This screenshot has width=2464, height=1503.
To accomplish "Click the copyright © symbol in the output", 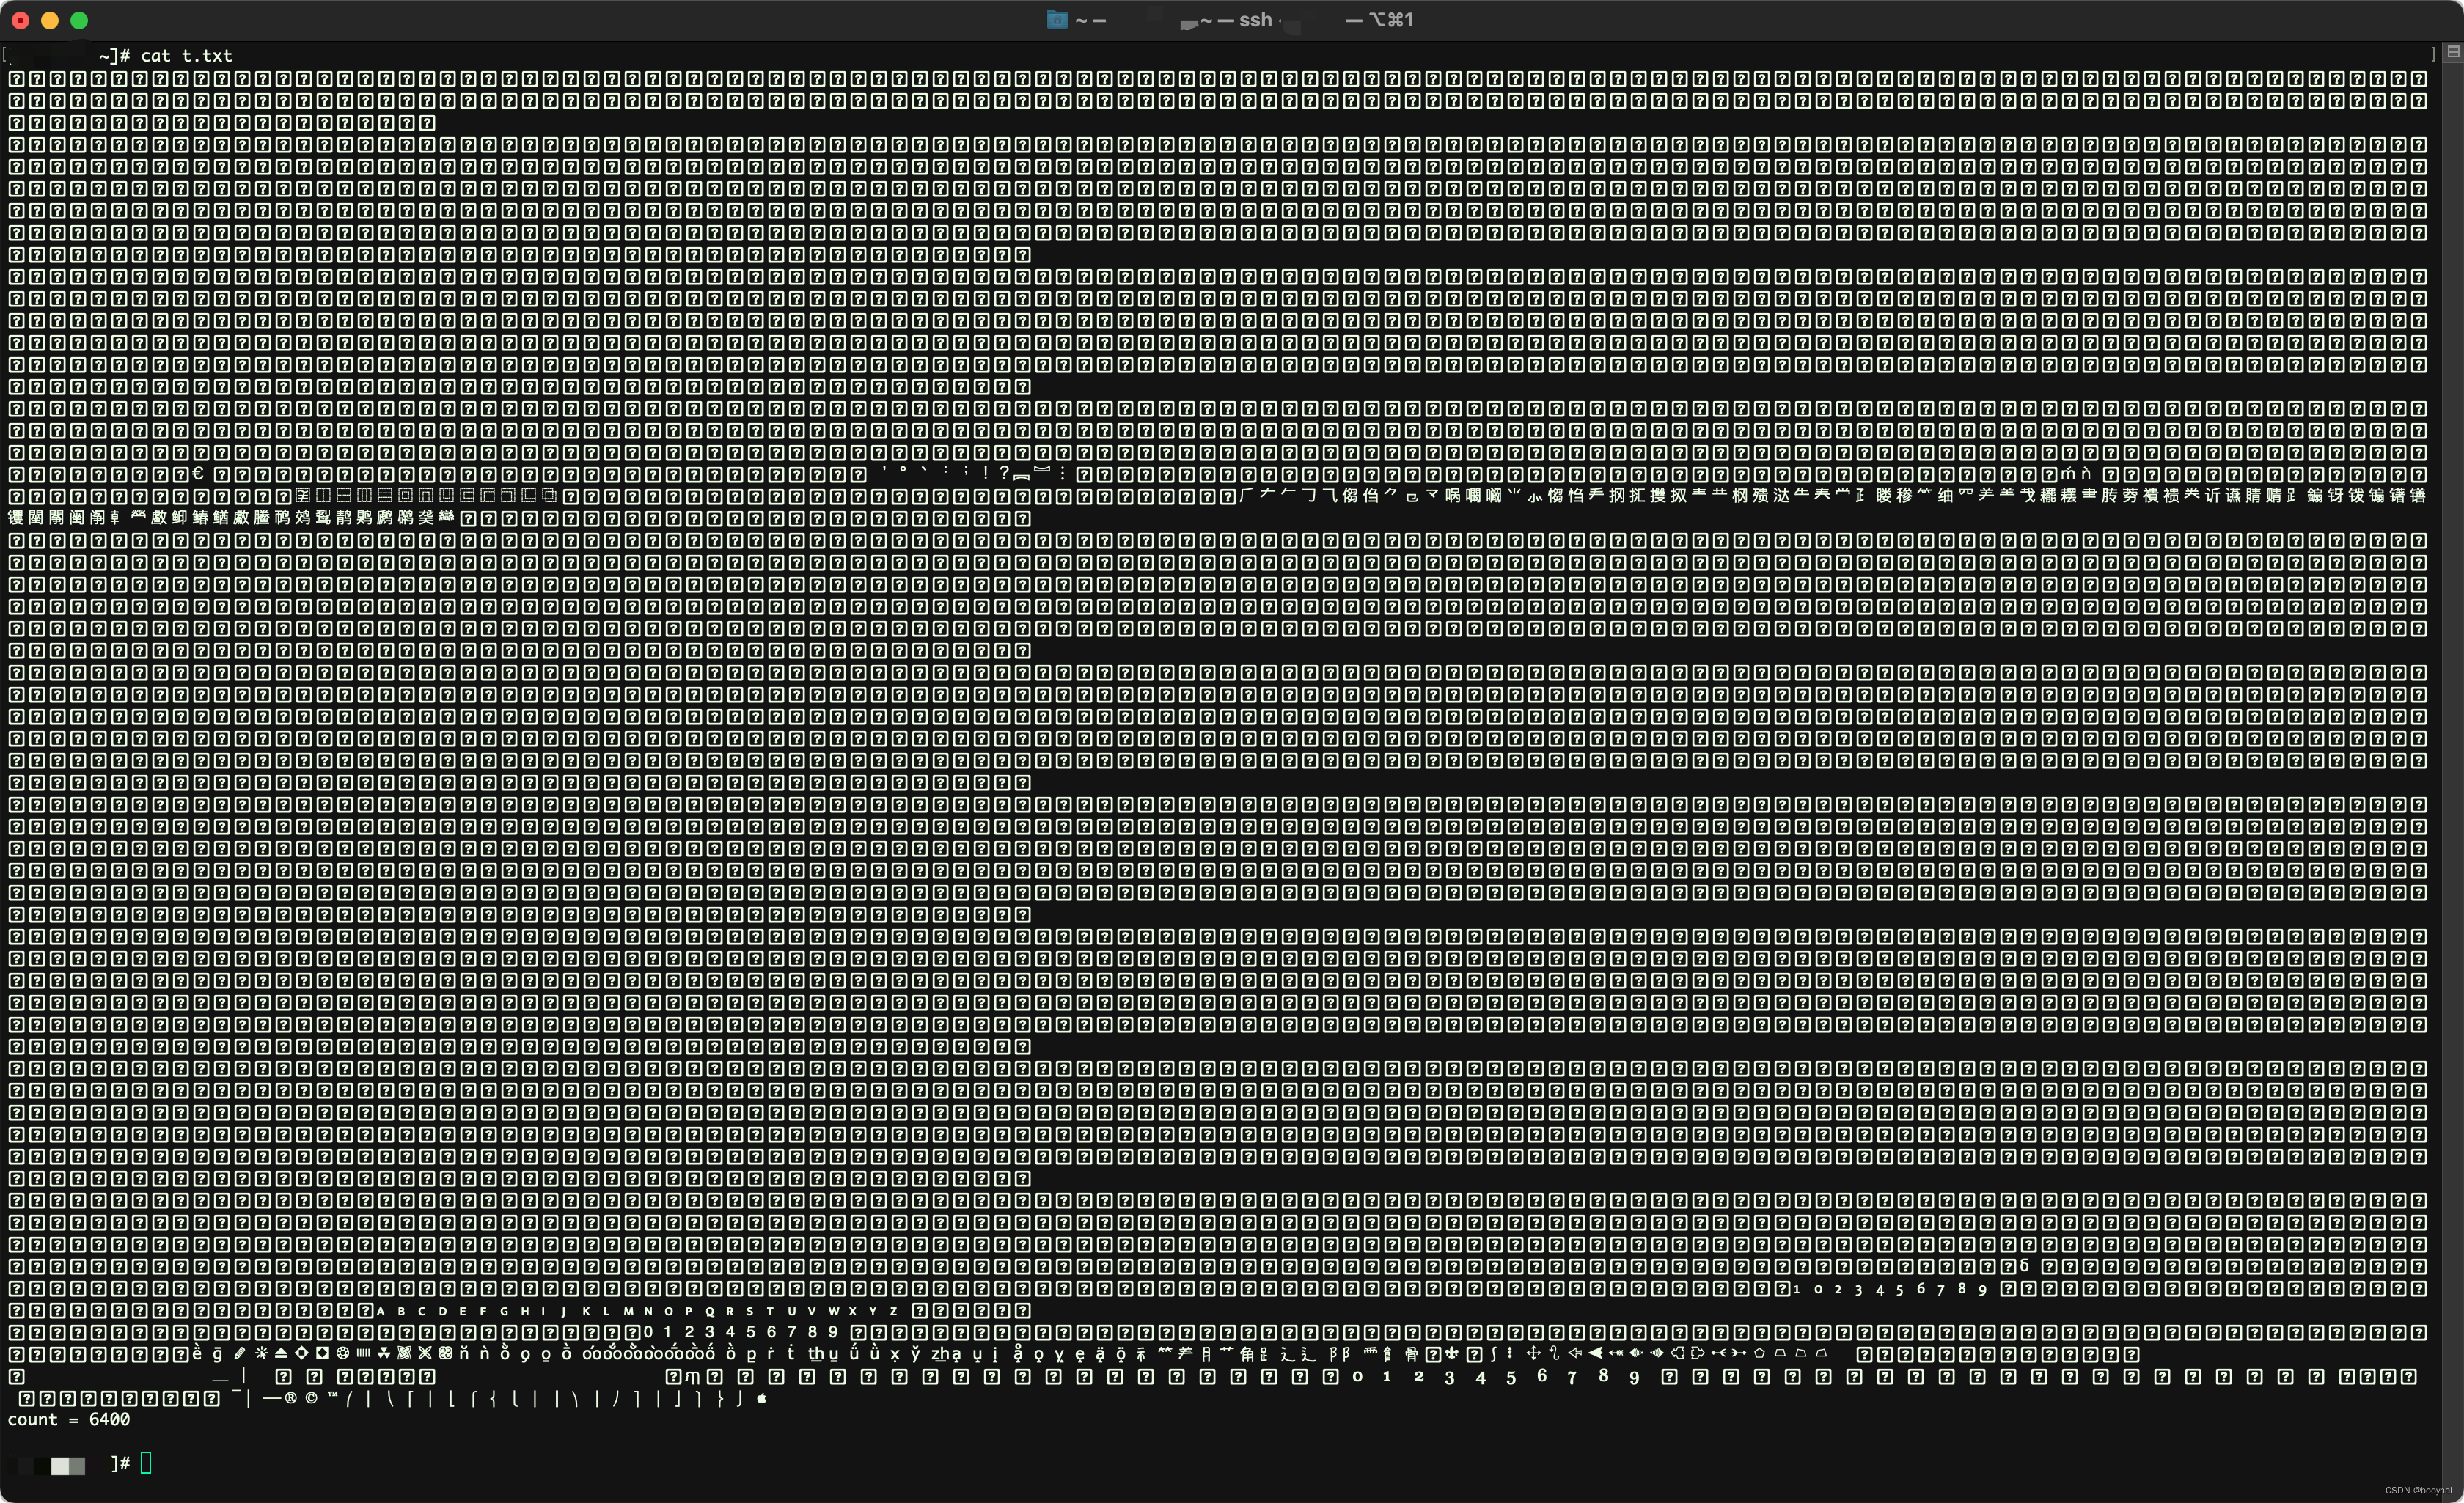I will (x=311, y=1398).
